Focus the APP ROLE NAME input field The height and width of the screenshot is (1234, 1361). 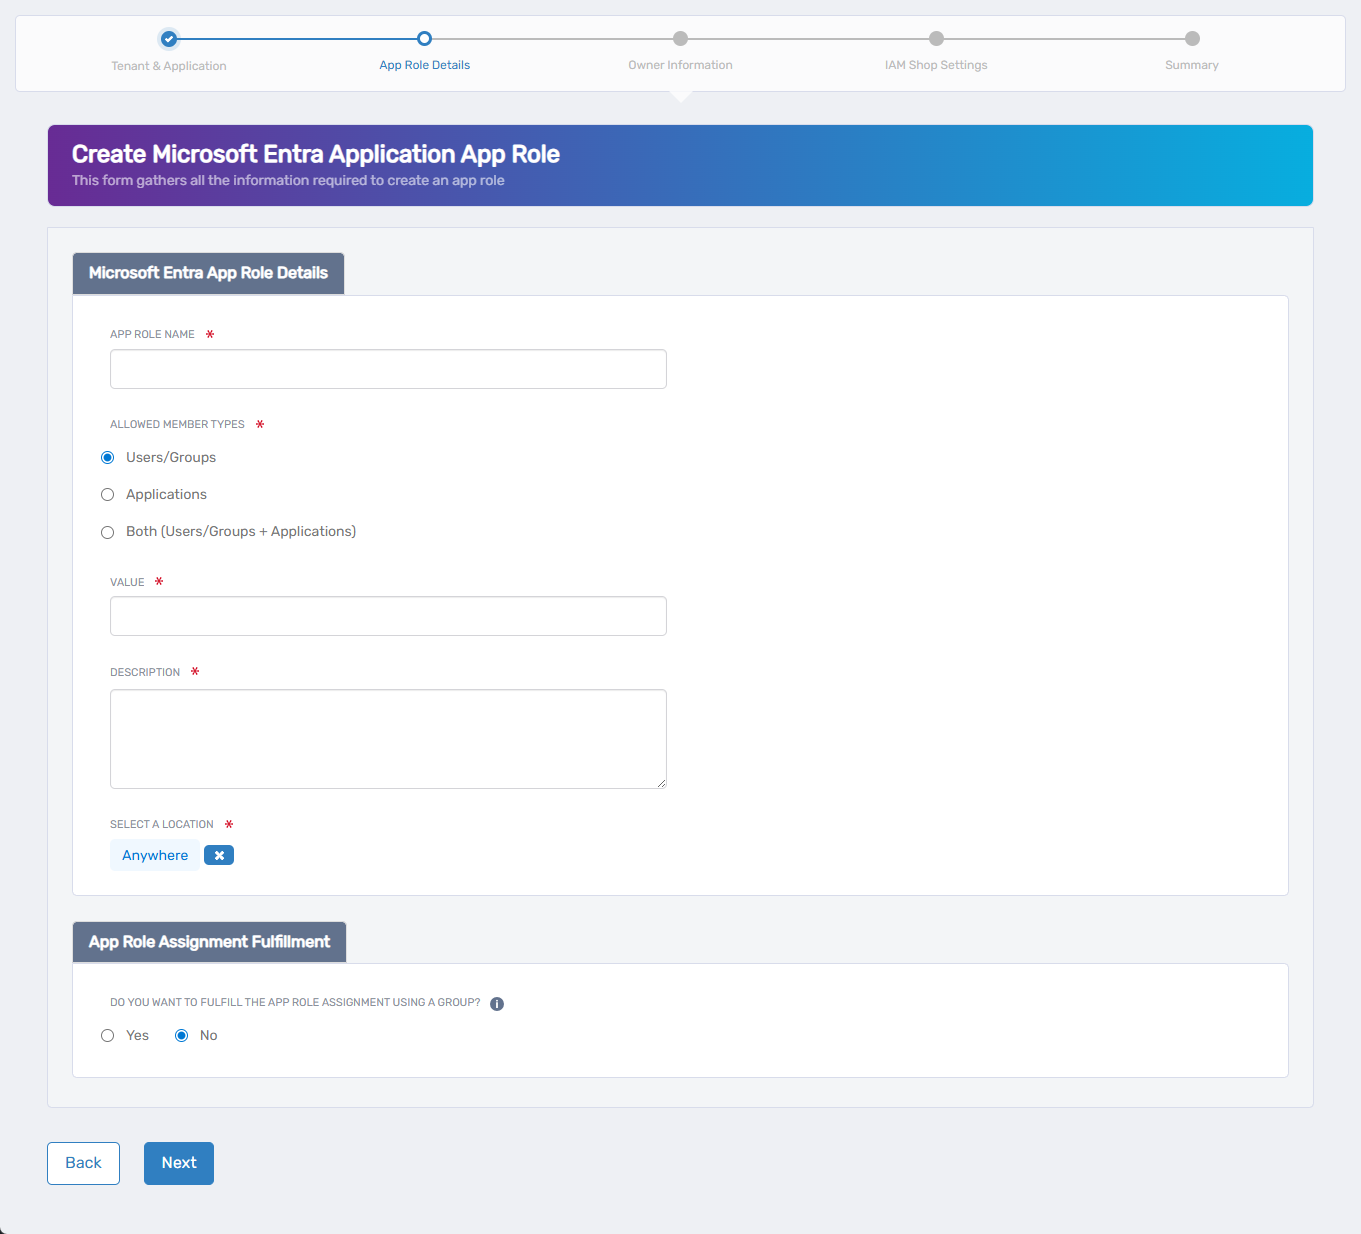click(388, 369)
